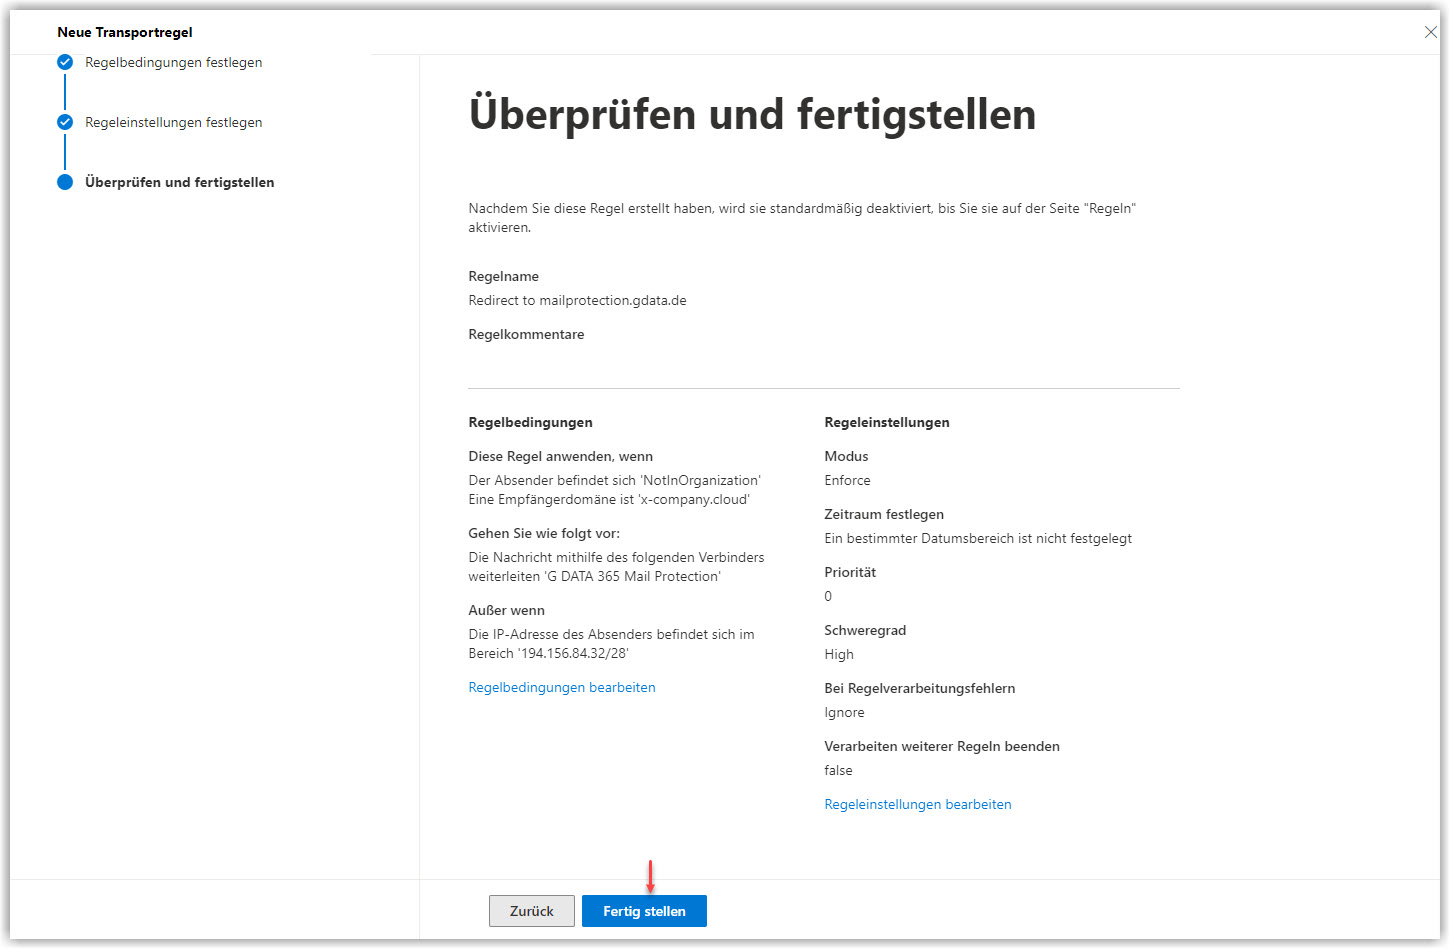This screenshot has height=949, width=1450.
Task: Click the 'Überprüfen und fertigstellen' page heading
Action: [x=752, y=114]
